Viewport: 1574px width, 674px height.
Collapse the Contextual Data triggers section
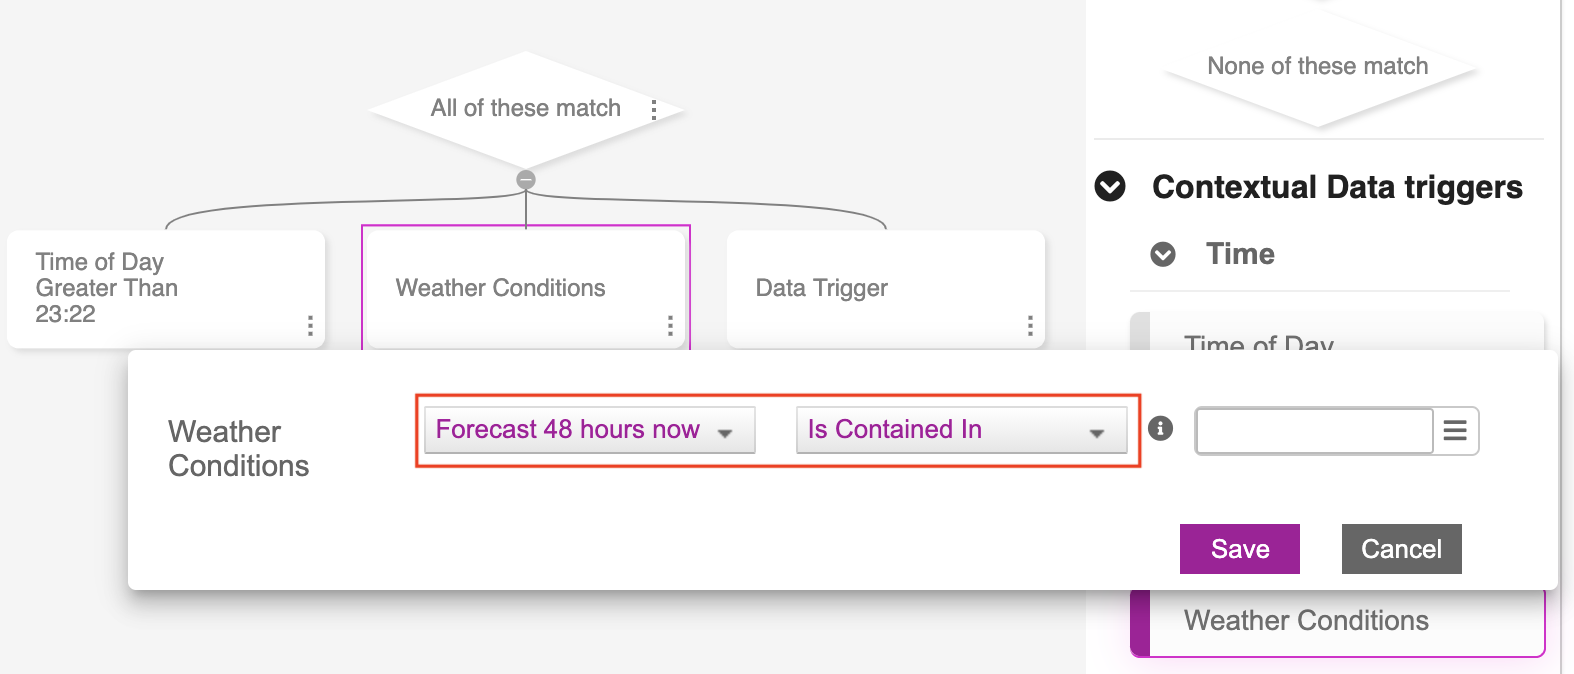[1110, 187]
